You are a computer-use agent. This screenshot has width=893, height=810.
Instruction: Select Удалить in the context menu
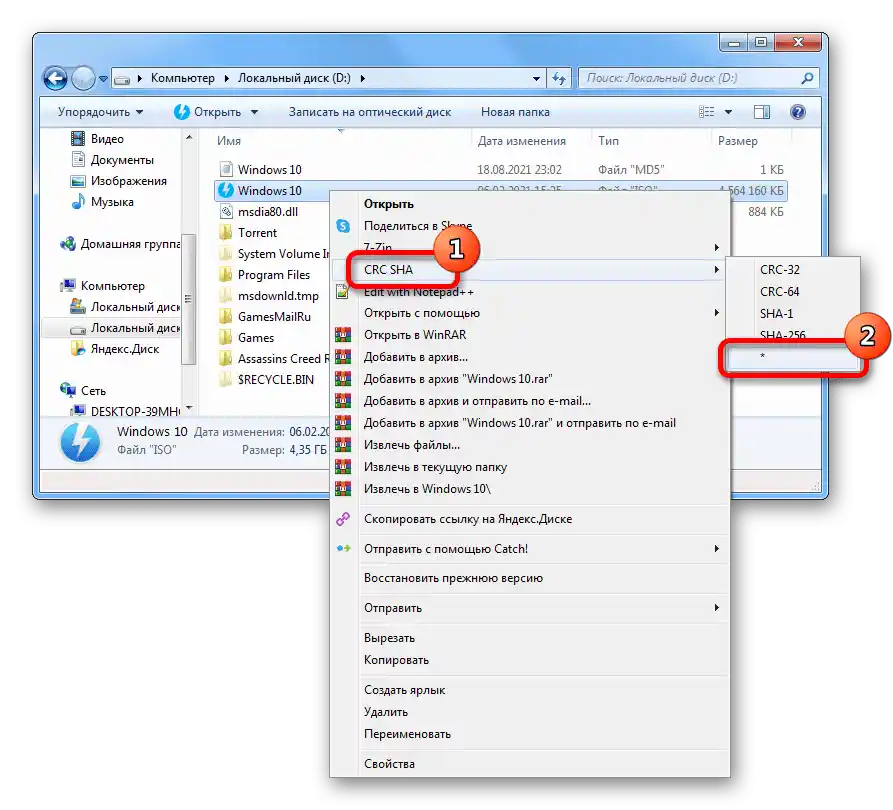(x=530, y=712)
